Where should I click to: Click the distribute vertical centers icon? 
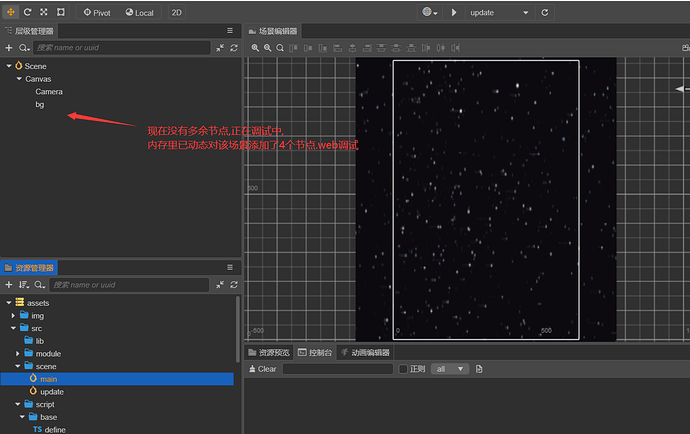point(396,48)
